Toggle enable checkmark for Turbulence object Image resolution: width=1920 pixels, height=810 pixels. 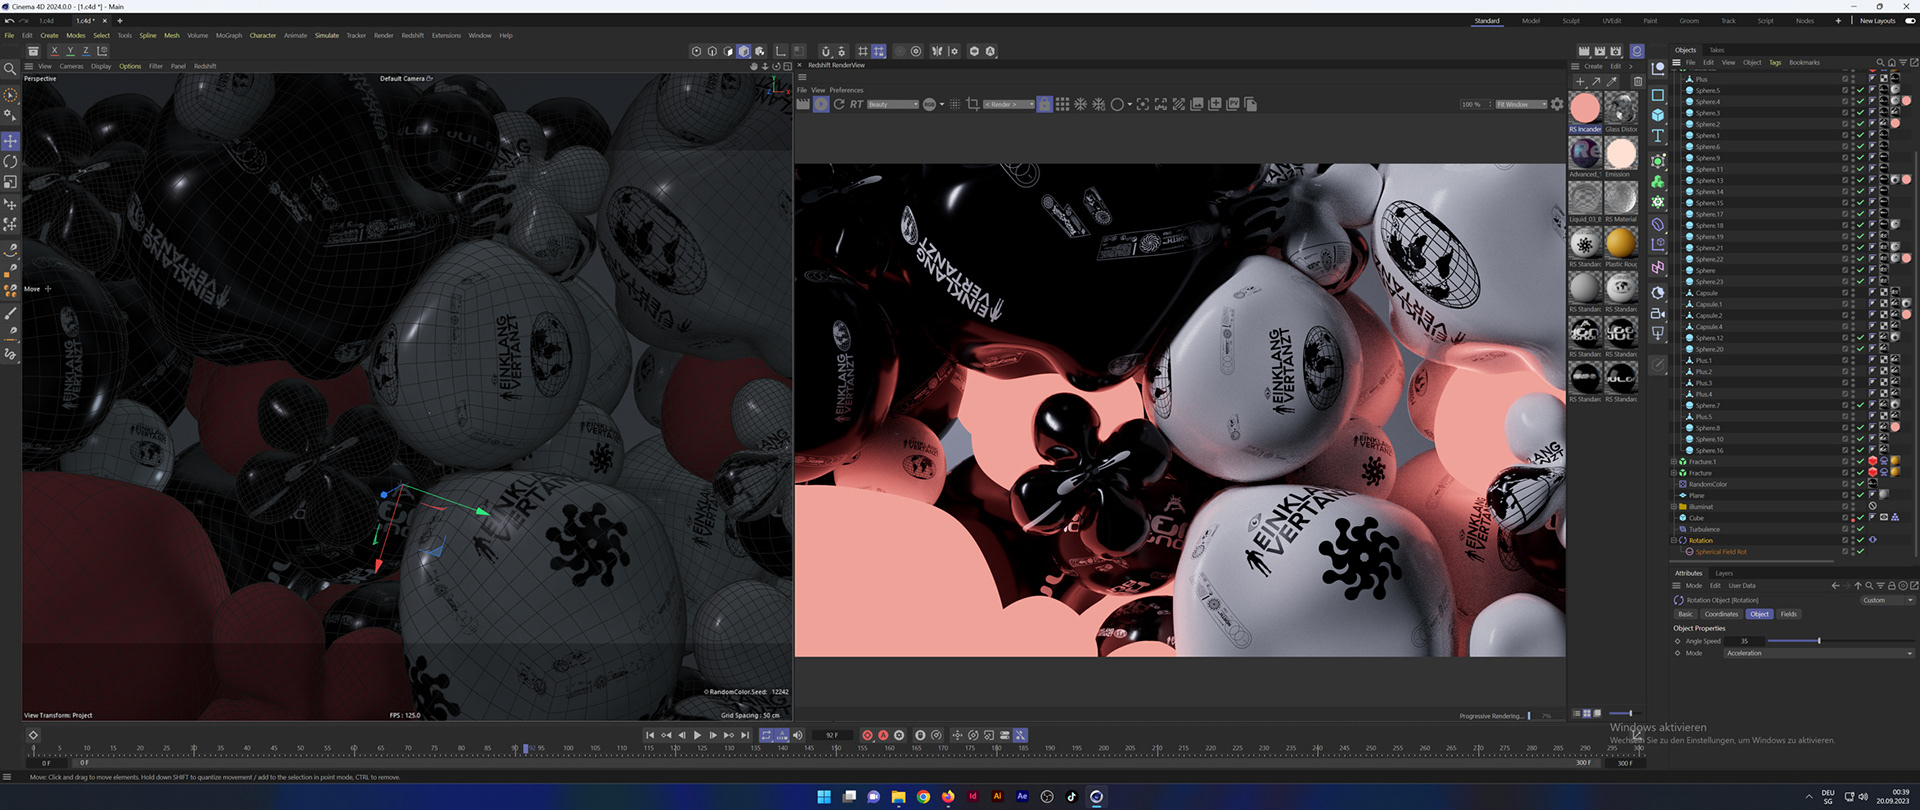pos(1861,529)
